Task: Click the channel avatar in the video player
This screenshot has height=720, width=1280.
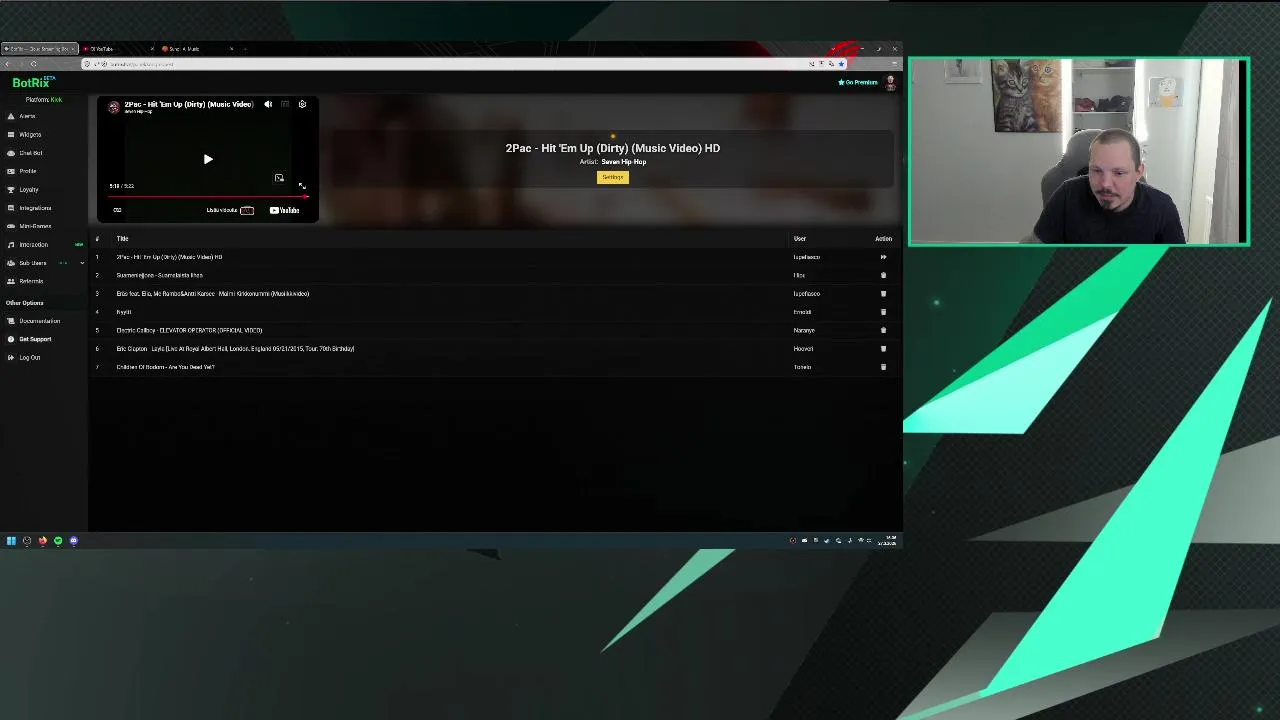Action: pyautogui.click(x=114, y=107)
